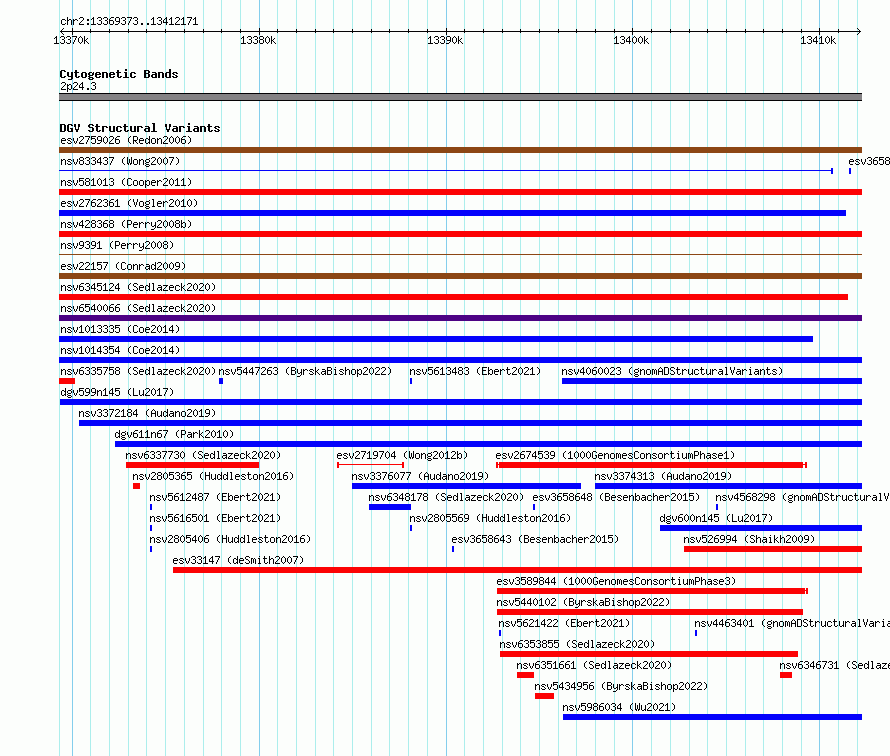
Task: Click nsv526994 (Shaikh2009) label
Action: tap(749, 539)
